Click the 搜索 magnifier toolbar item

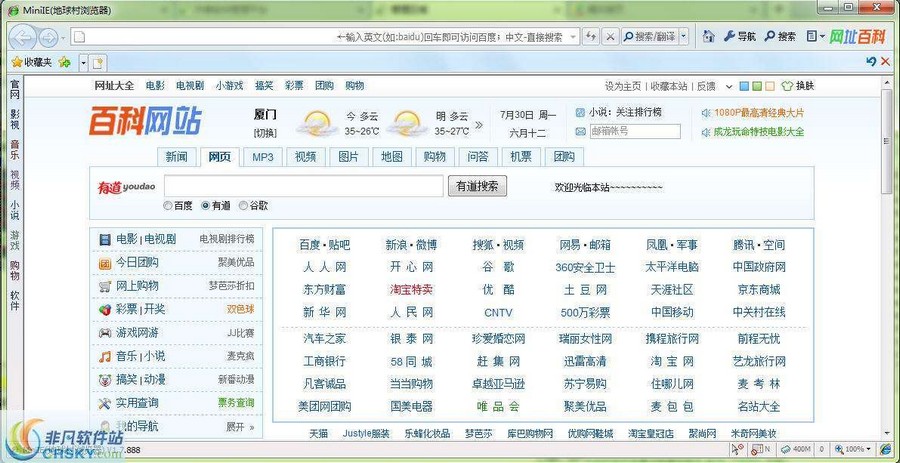click(781, 36)
